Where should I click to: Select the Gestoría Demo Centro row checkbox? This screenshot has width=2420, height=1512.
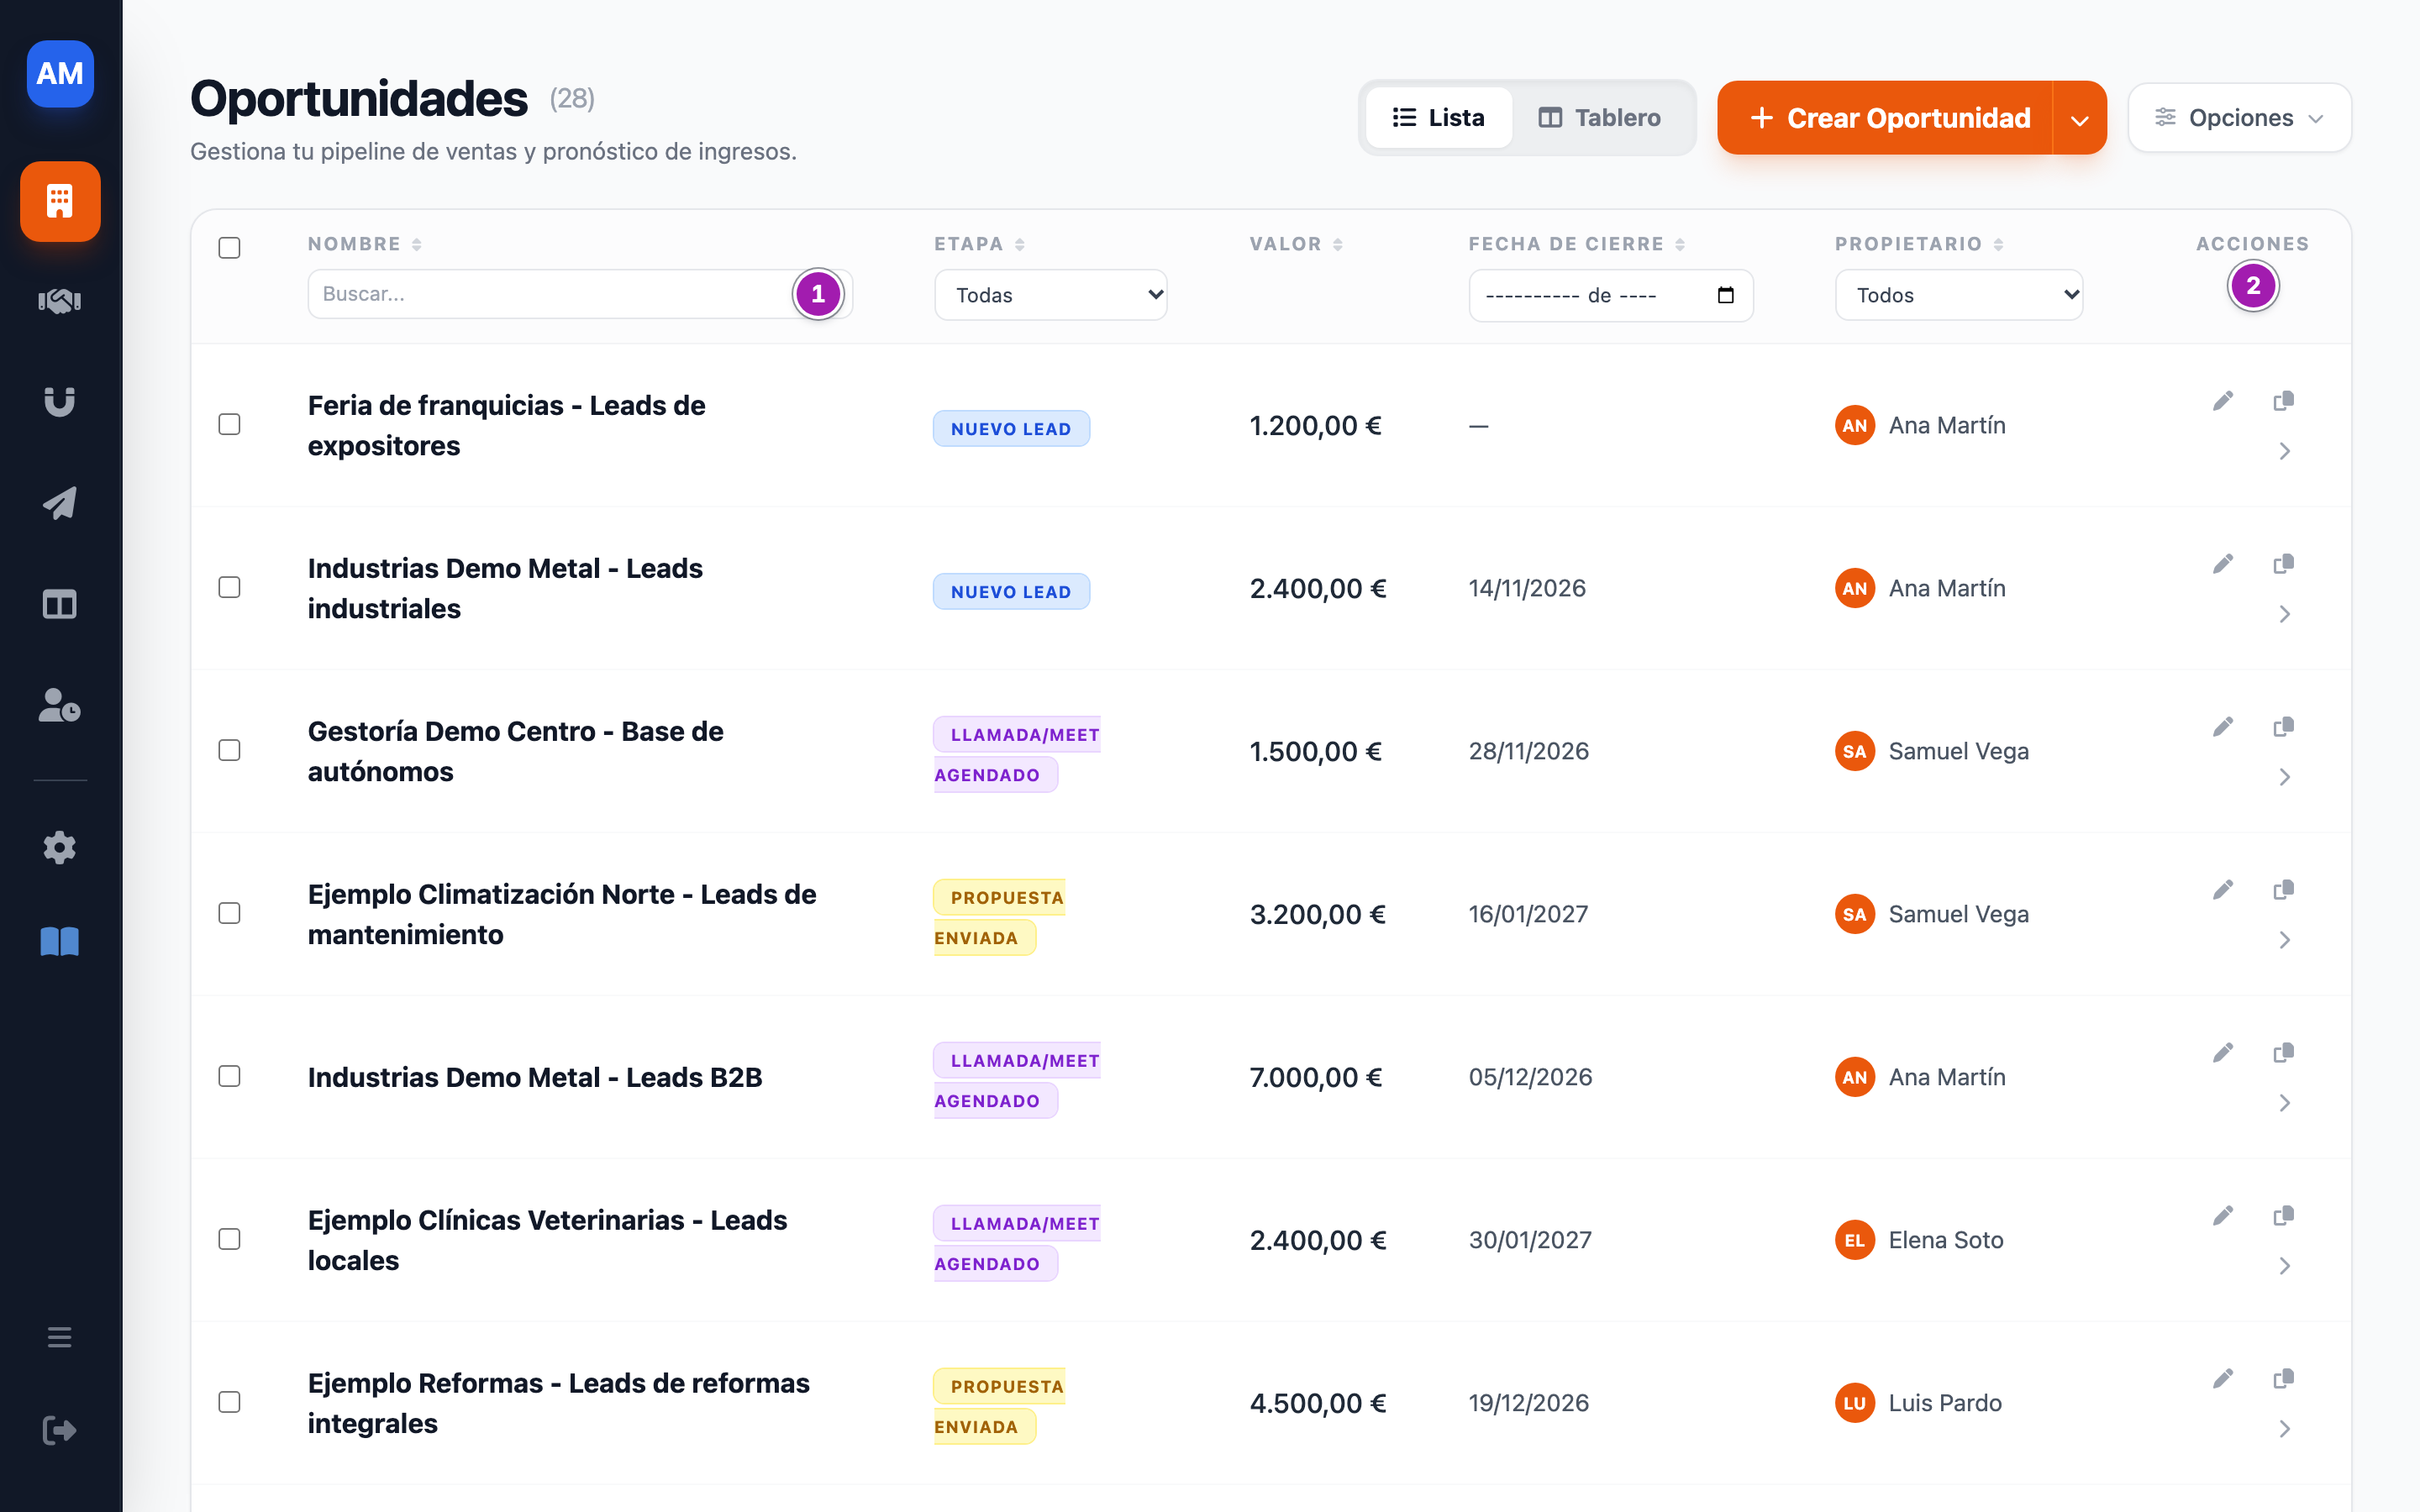(x=230, y=750)
